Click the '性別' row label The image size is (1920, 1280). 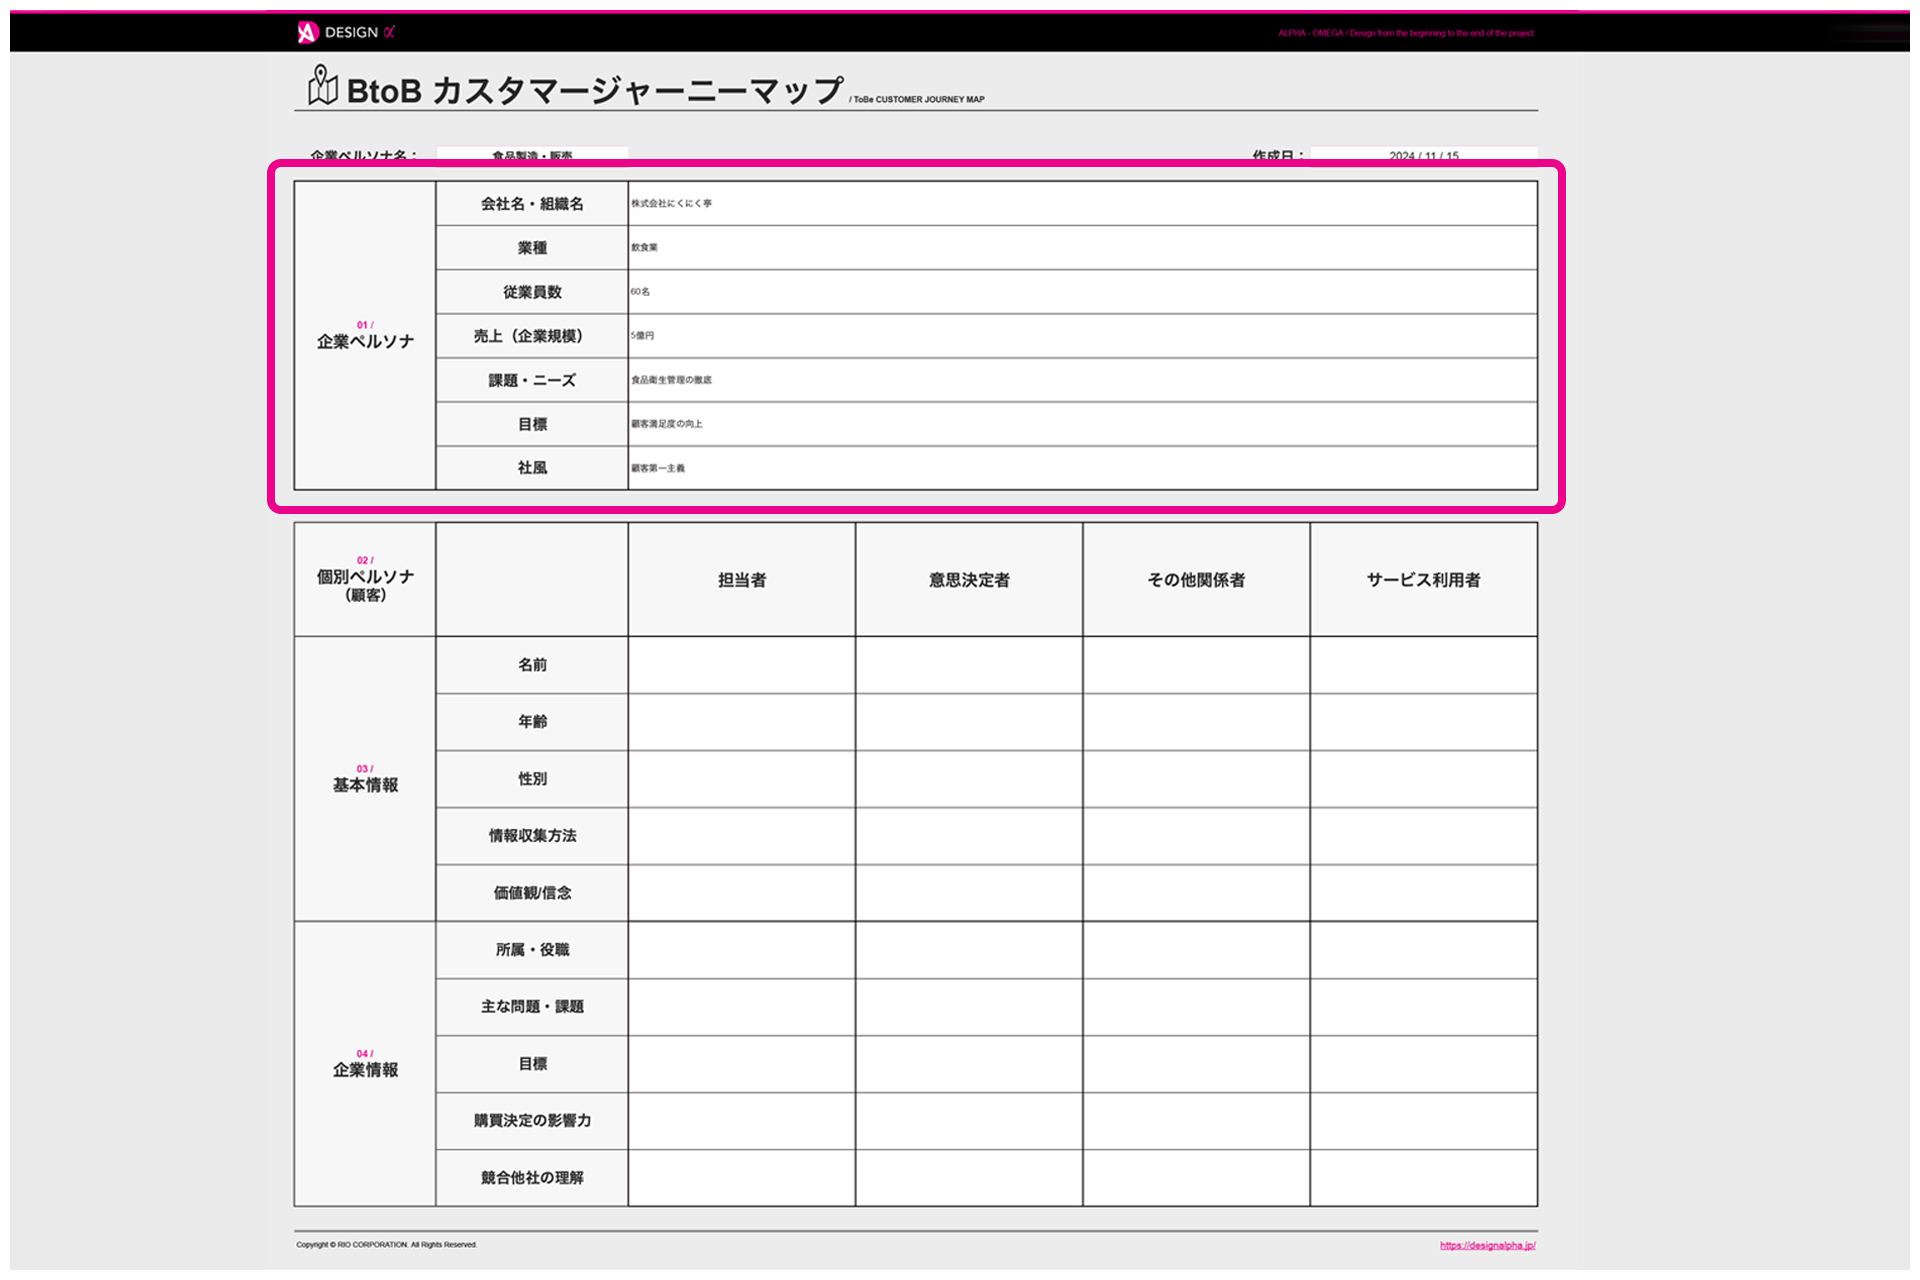coord(532,779)
